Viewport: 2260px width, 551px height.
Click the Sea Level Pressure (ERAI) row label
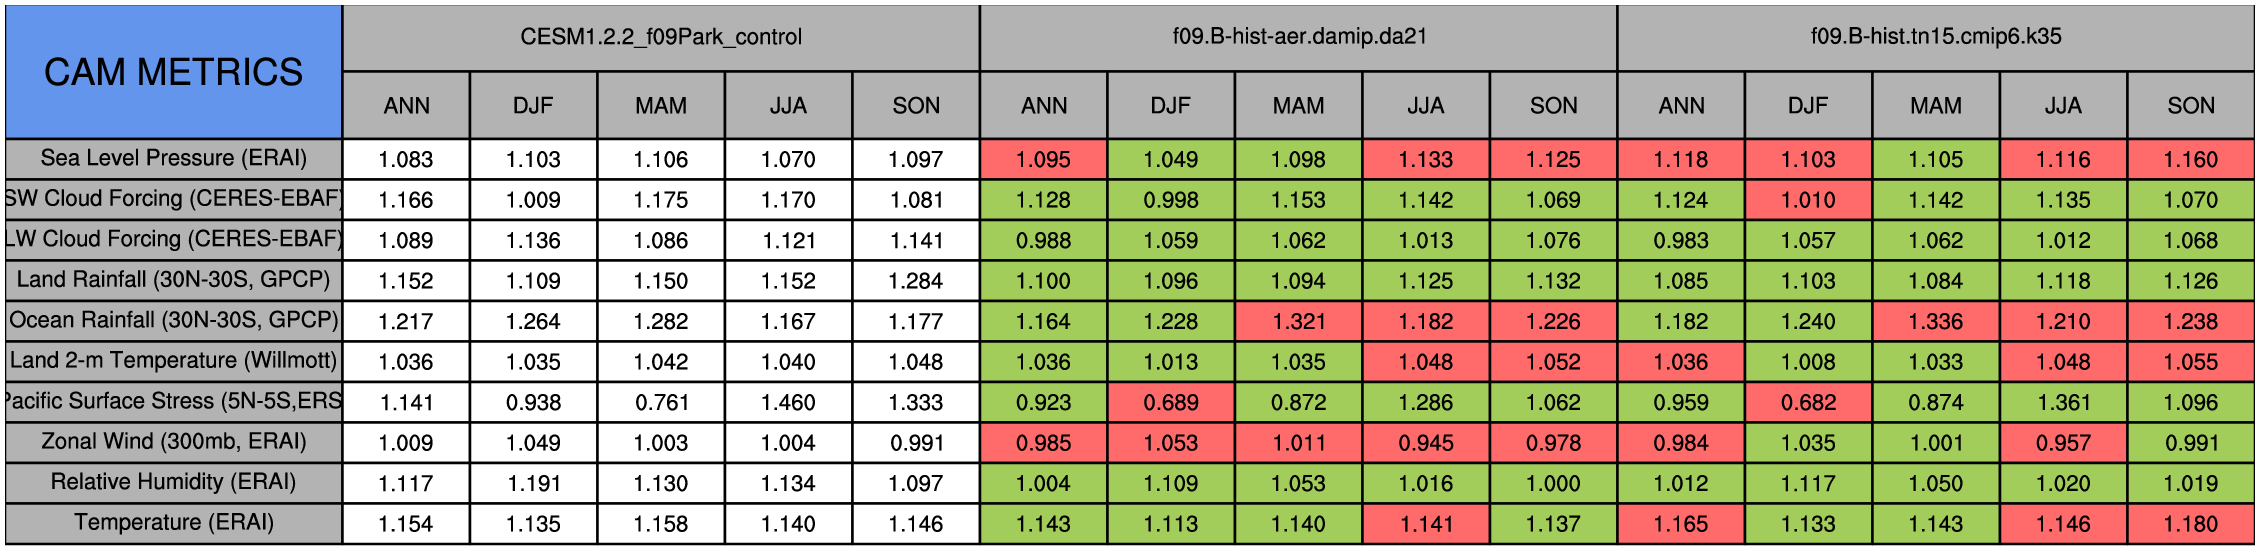[x=173, y=158]
